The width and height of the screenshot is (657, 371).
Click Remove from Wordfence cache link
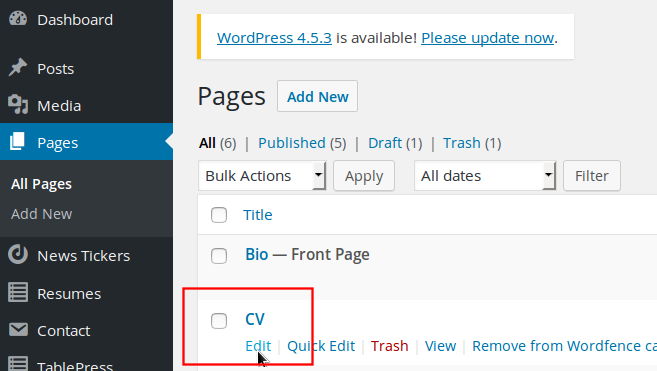pos(564,346)
